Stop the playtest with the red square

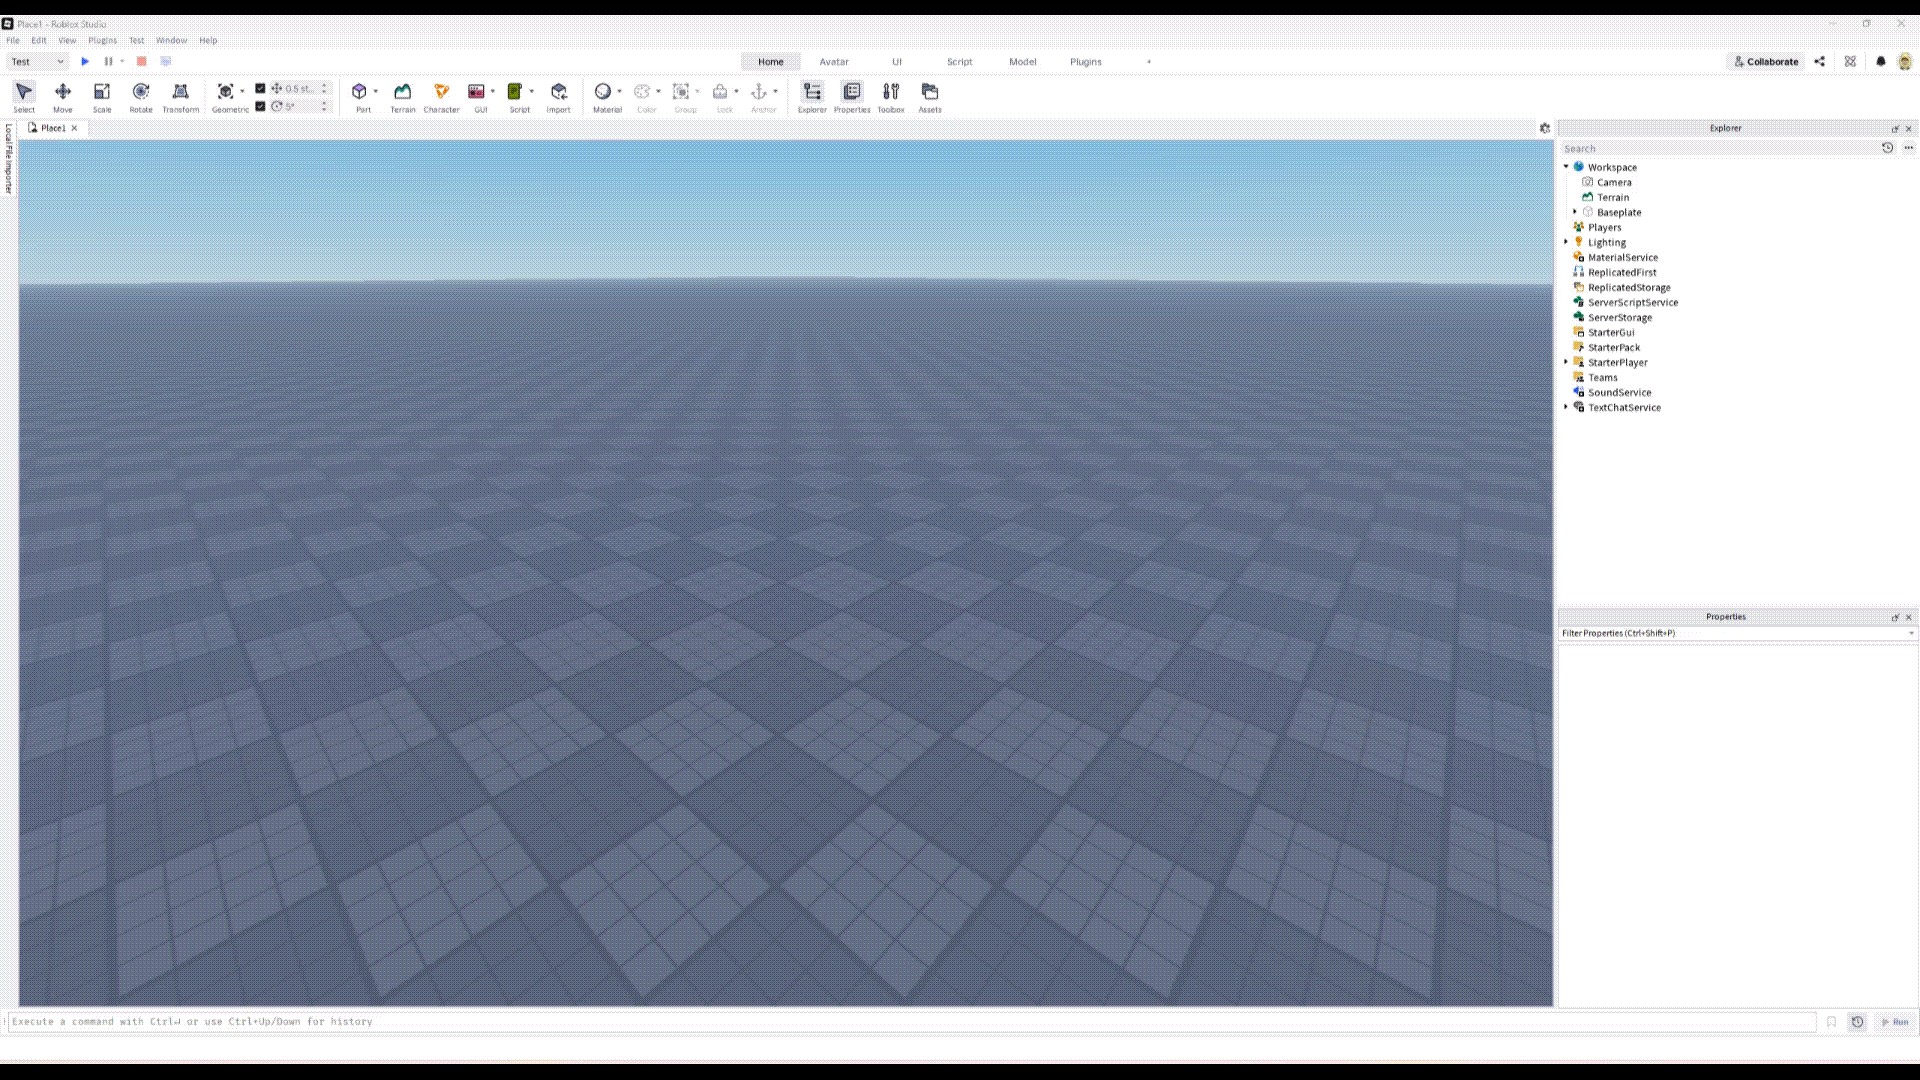pyautogui.click(x=142, y=62)
